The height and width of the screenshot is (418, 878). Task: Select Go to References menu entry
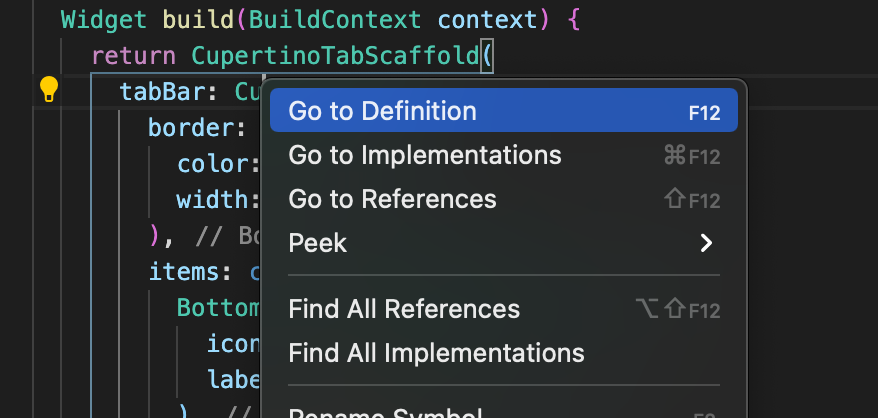click(503, 199)
